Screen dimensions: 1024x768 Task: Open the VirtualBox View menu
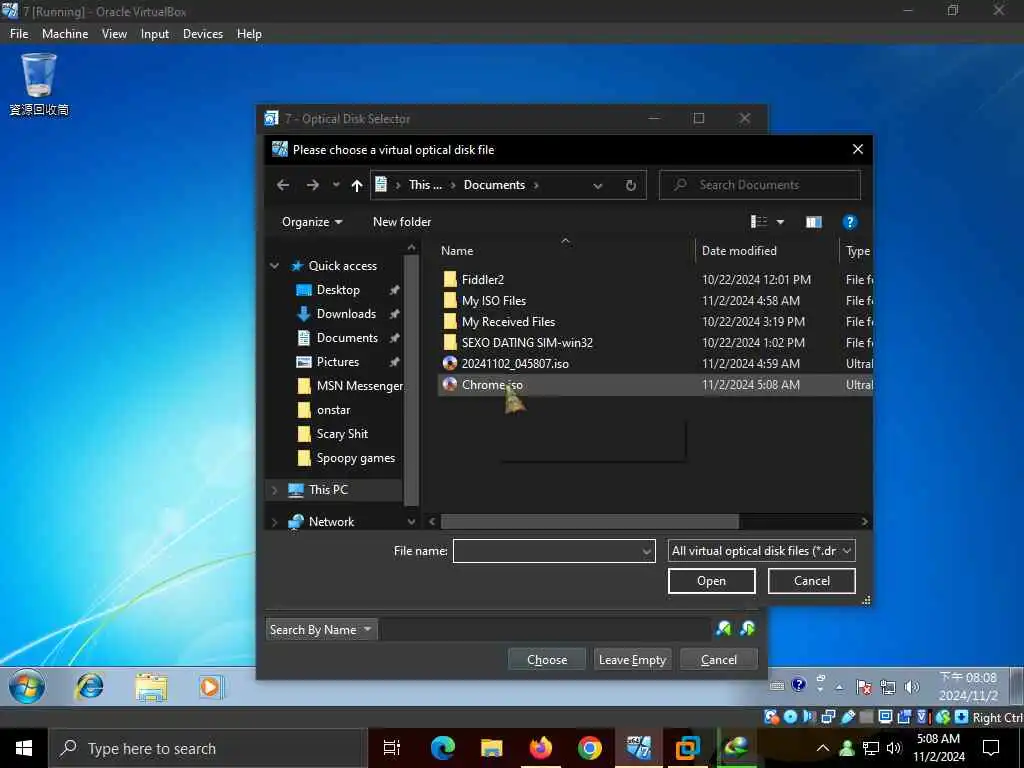pyautogui.click(x=114, y=34)
